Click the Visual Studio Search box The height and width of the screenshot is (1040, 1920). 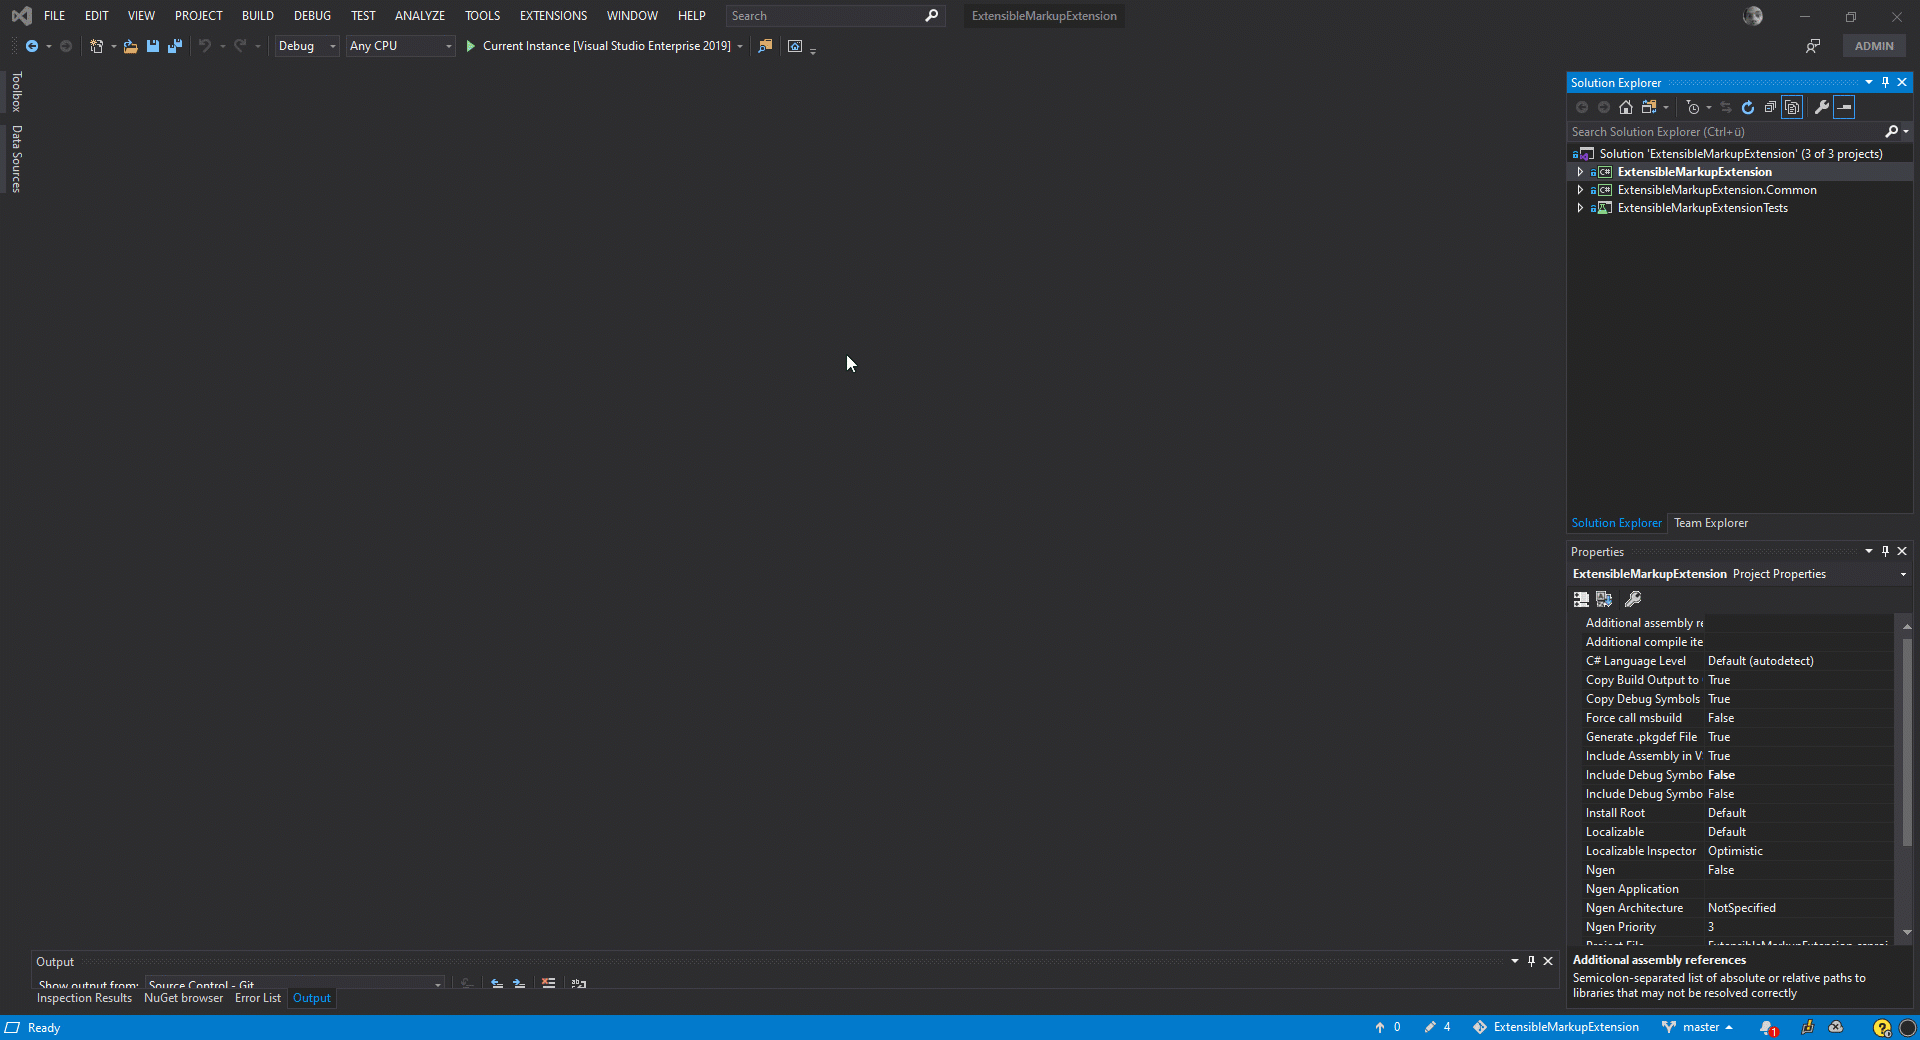(834, 16)
